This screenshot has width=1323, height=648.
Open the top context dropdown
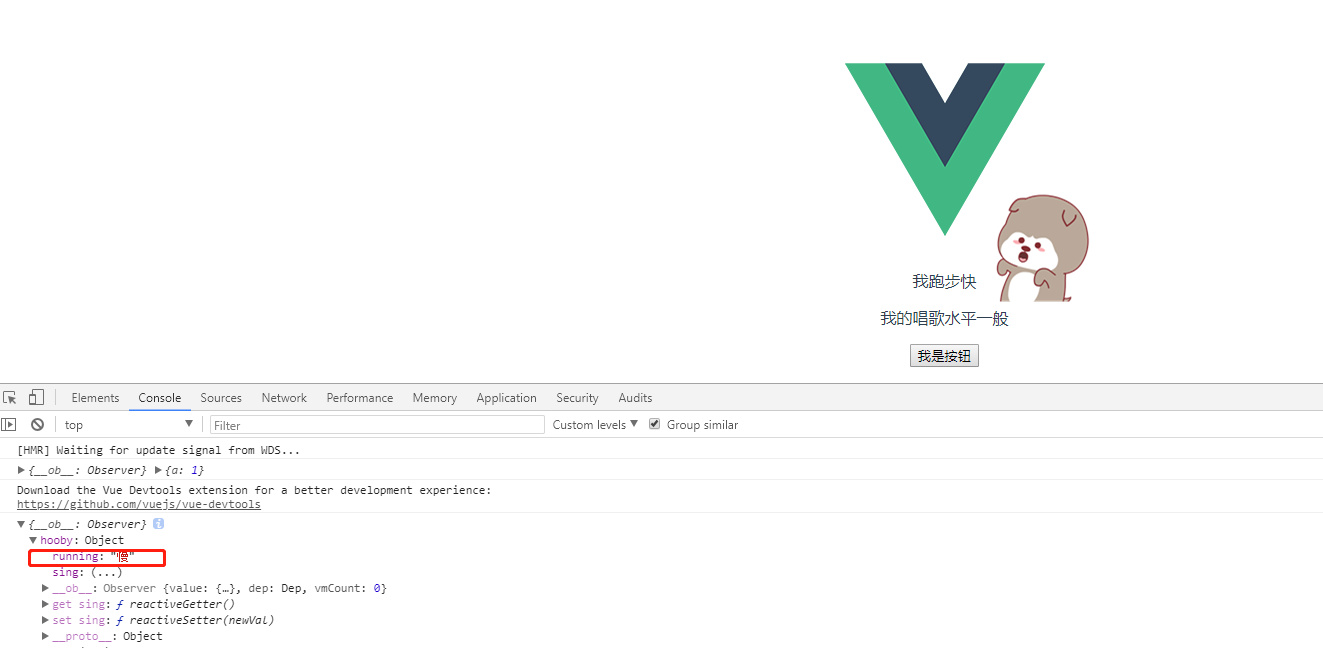coord(128,424)
